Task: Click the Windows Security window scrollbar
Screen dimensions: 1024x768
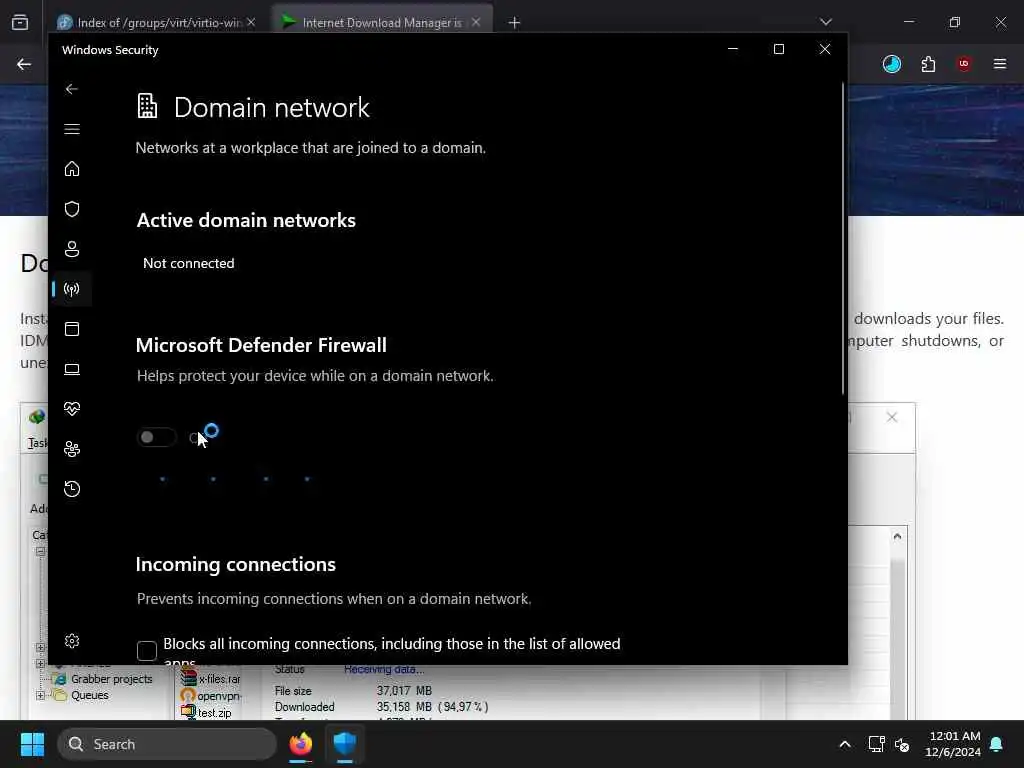Action: tap(843, 238)
